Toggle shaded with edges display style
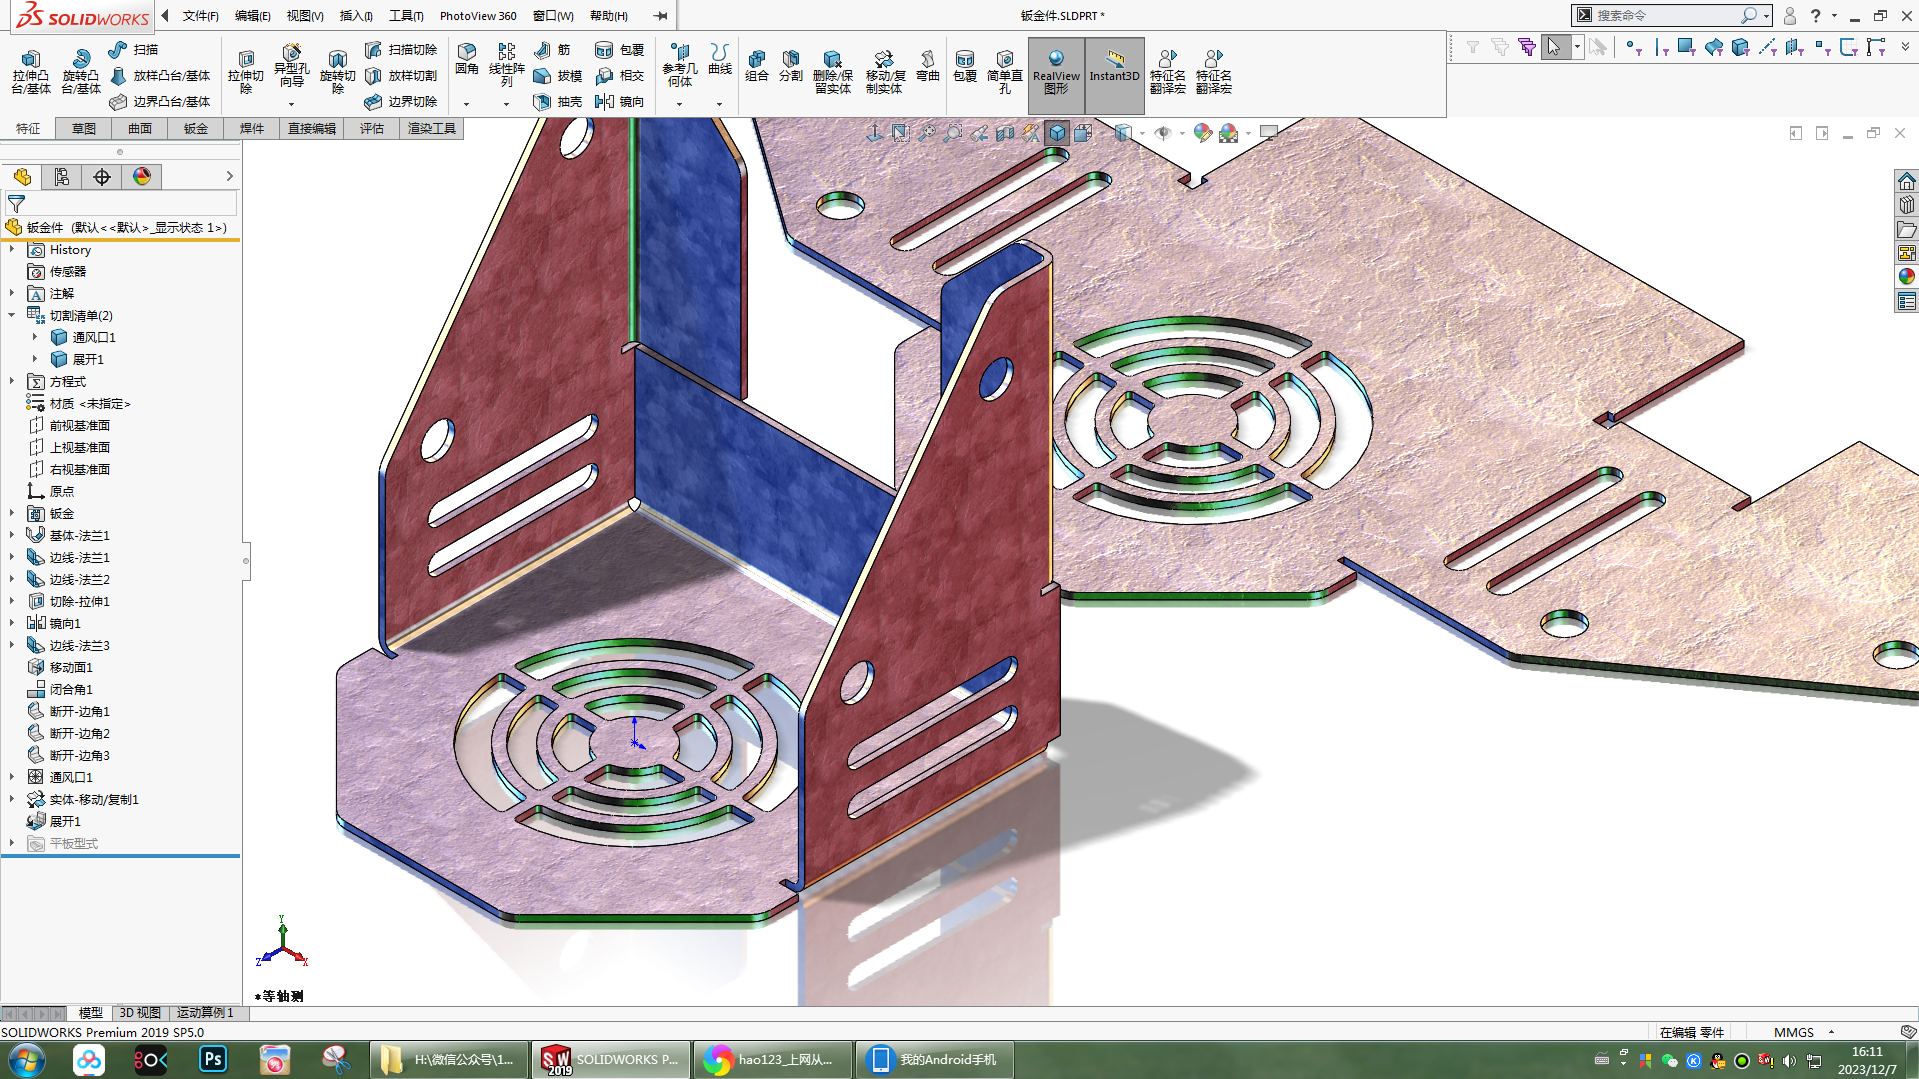Viewport: 1919px width, 1079px height. point(1057,132)
